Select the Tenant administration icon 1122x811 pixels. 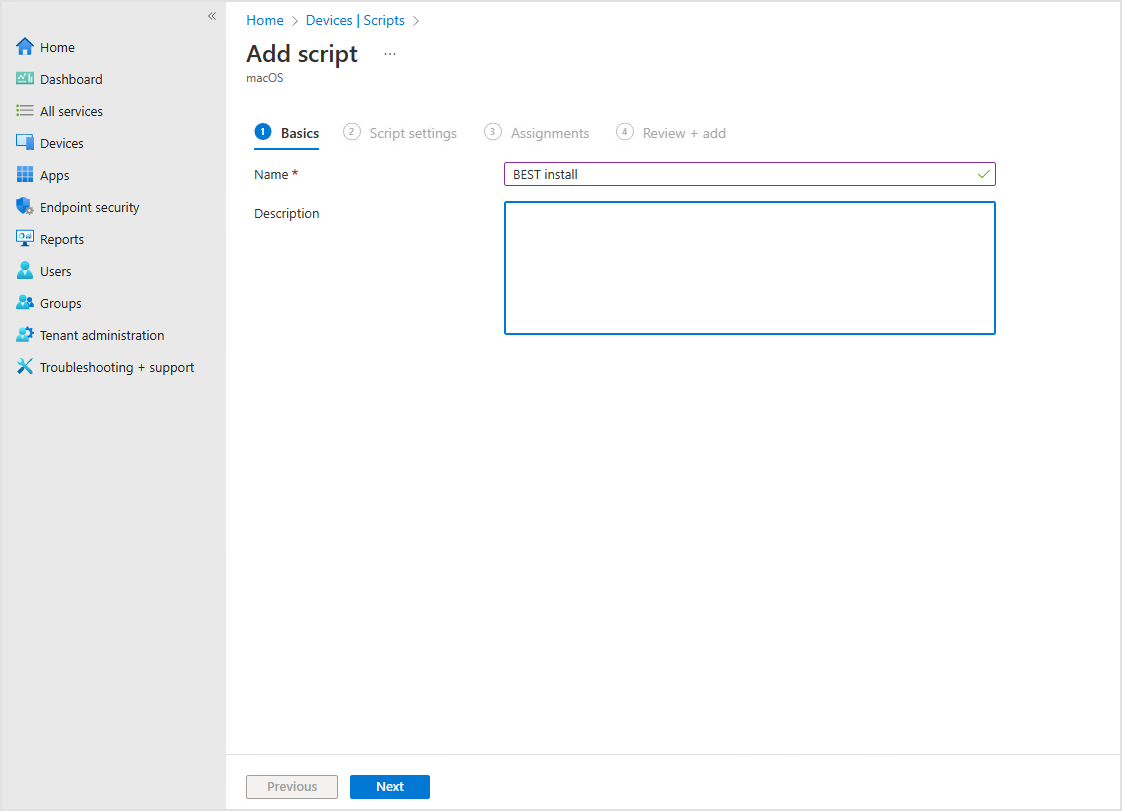click(x=24, y=334)
